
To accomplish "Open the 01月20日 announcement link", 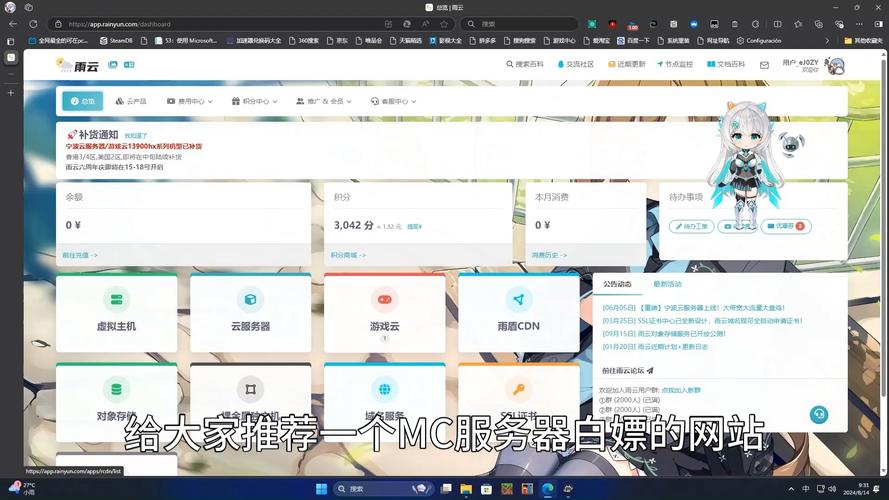I will [x=655, y=347].
